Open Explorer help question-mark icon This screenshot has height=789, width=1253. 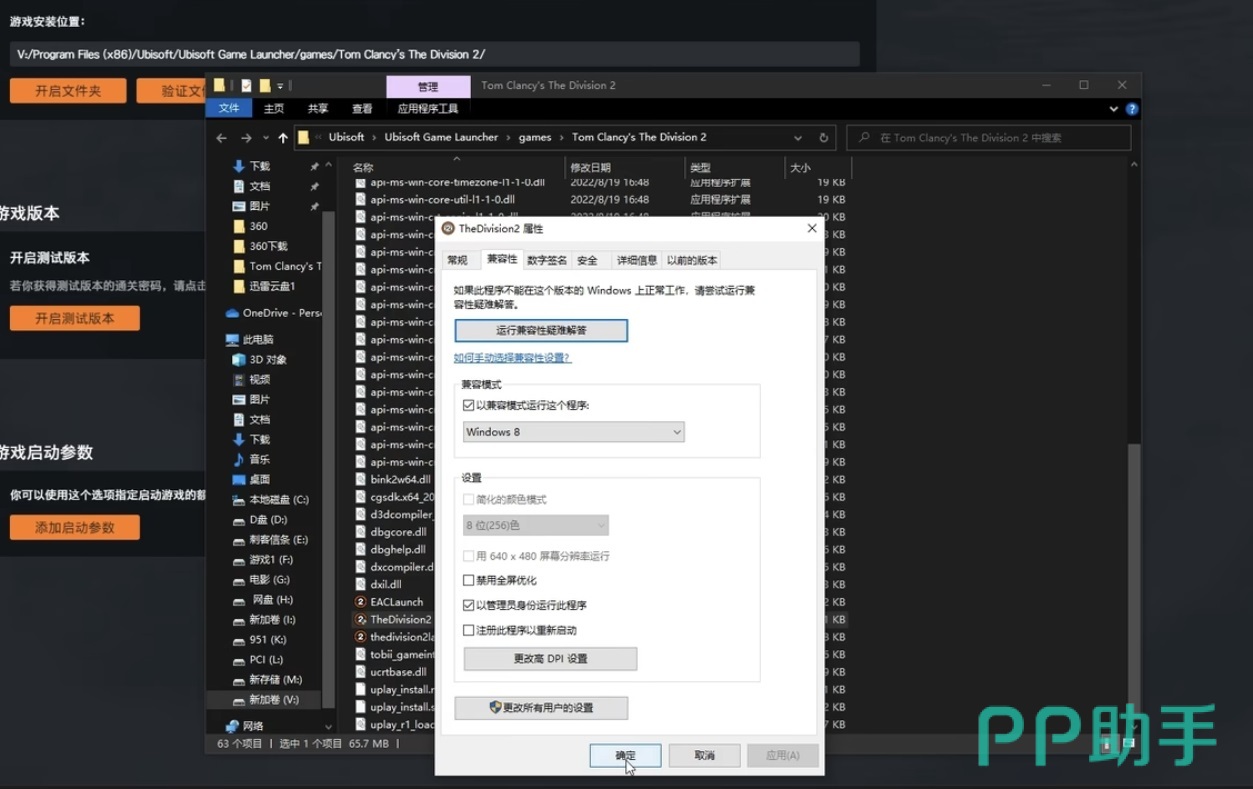click(1132, 109)
